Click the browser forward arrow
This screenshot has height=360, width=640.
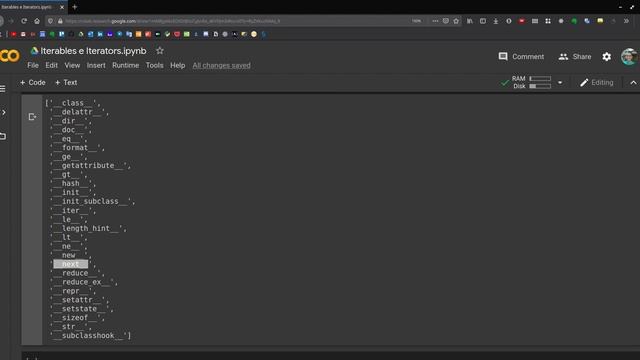pos(11,21)
